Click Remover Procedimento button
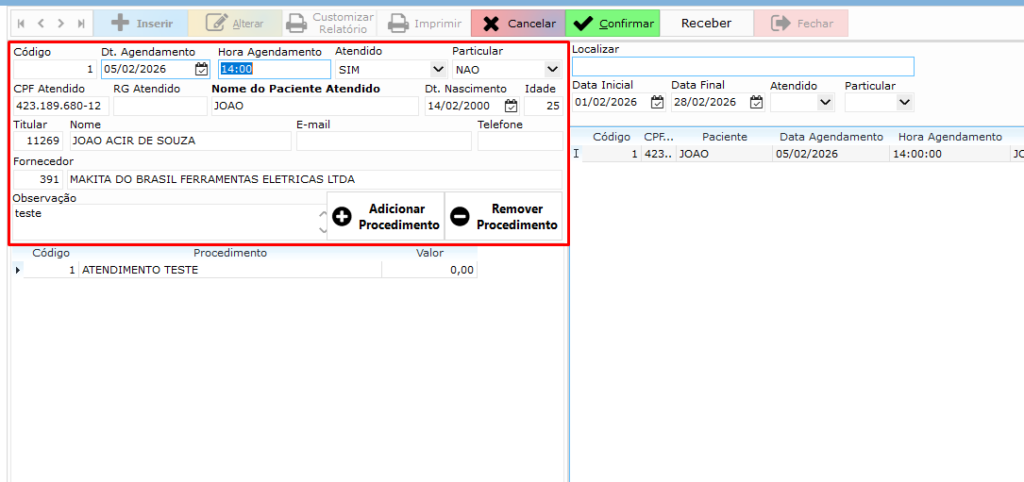Viewport: 1024px width, 482px height. pos(504,217)
